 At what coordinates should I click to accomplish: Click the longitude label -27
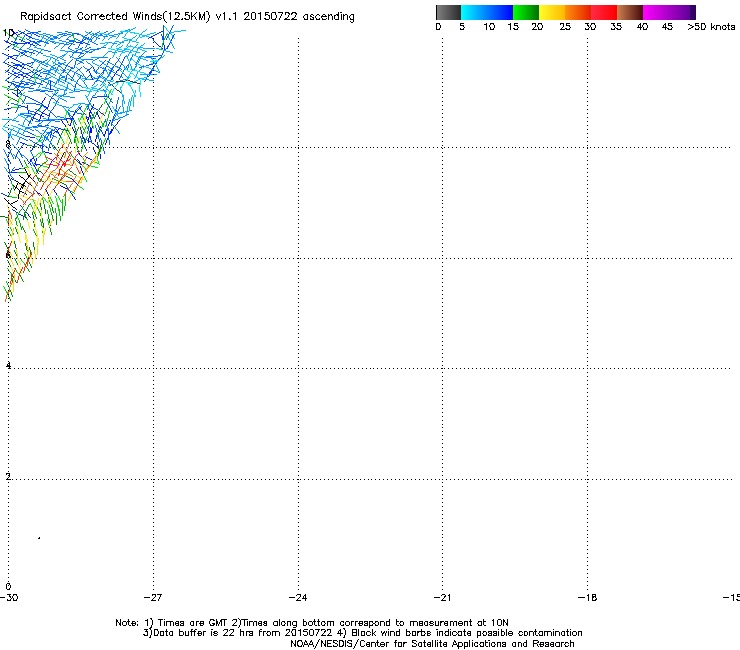(x=153, y=598)
